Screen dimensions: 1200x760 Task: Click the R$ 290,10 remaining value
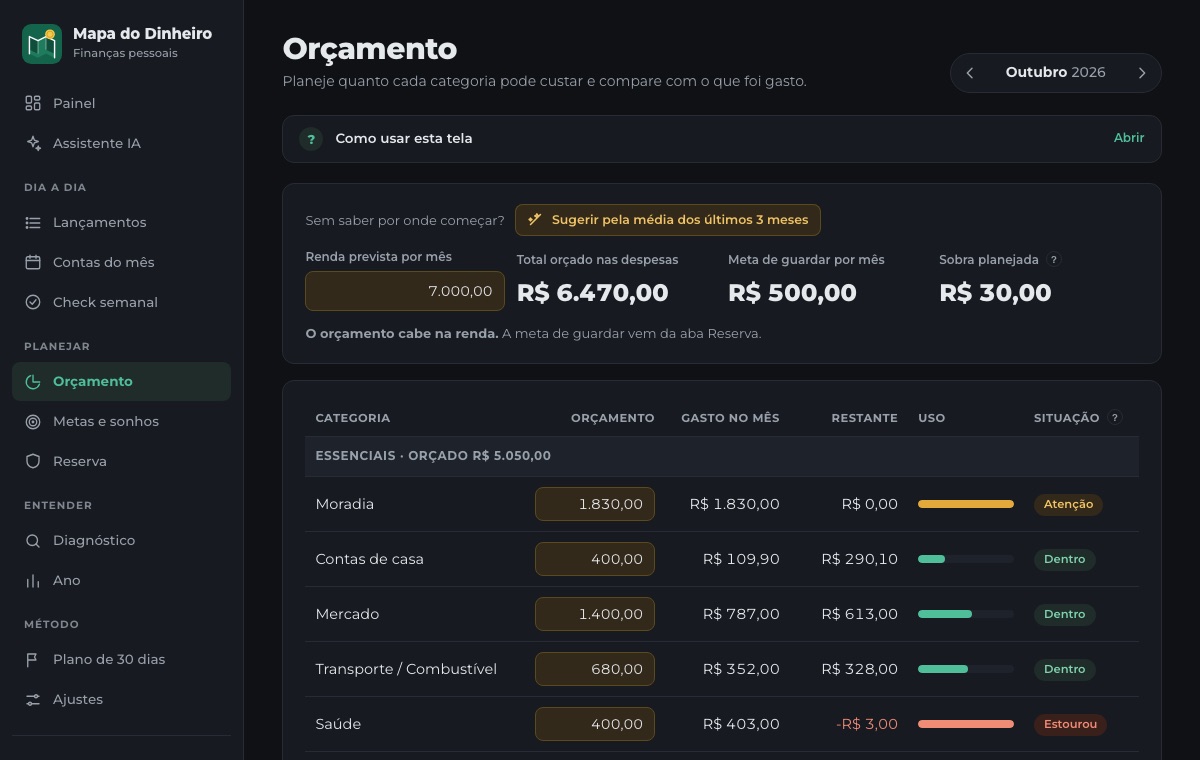click(859, 559)
